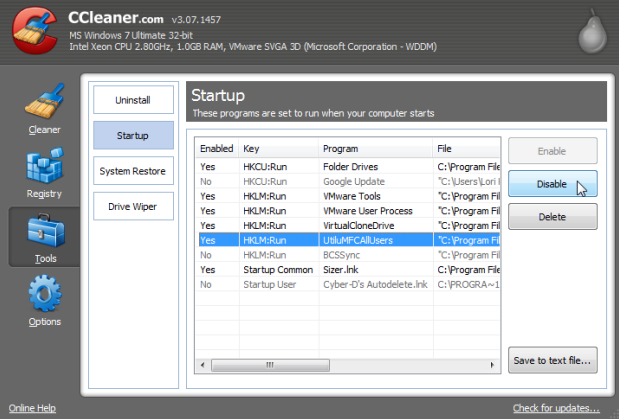
Task: Click the scrollbar right arrow
Action: (492, 365)
